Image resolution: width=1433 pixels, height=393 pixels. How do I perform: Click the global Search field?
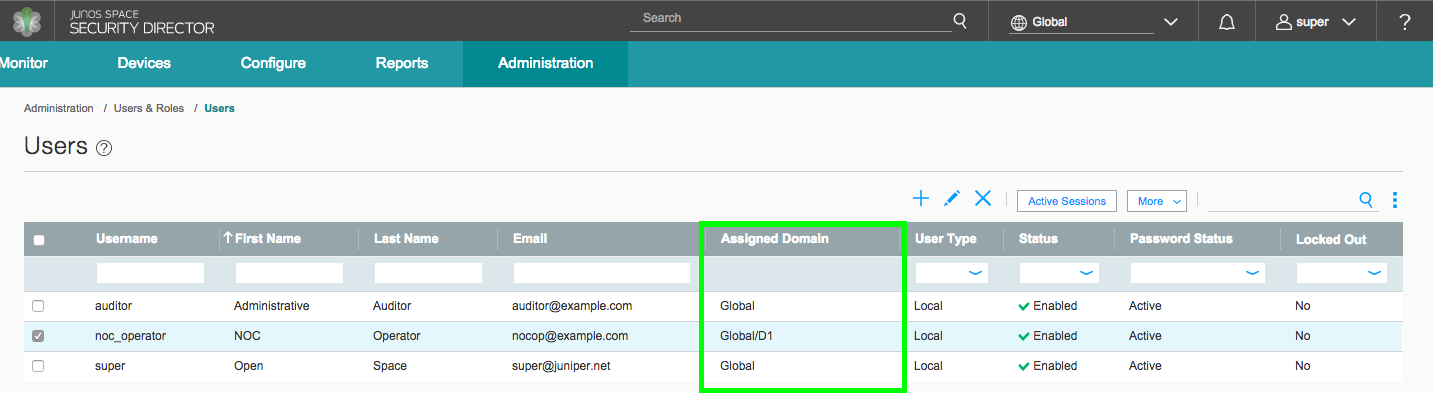point(790,20)
